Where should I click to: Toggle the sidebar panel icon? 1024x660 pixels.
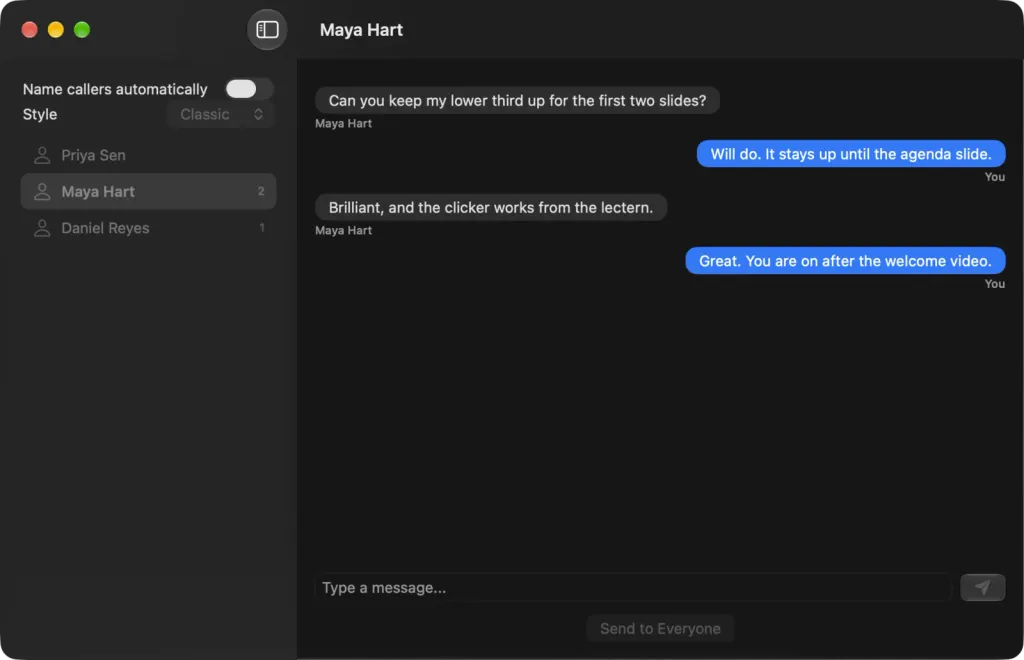[x=267, y=29]
